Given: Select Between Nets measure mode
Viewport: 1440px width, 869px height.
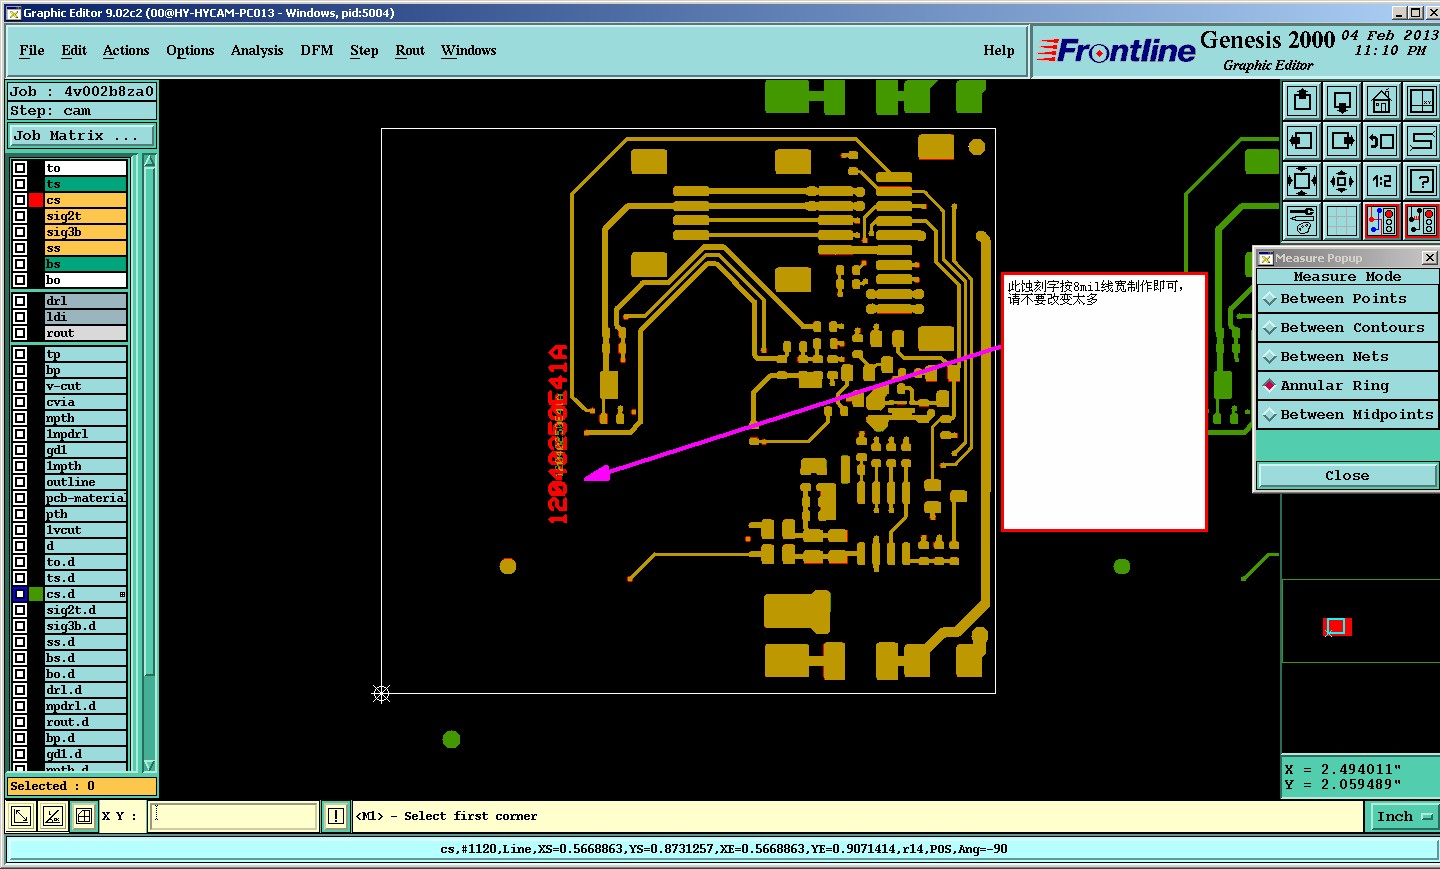Looking at the screenshot, I should pyautogui.click(x=1347, y=357).
